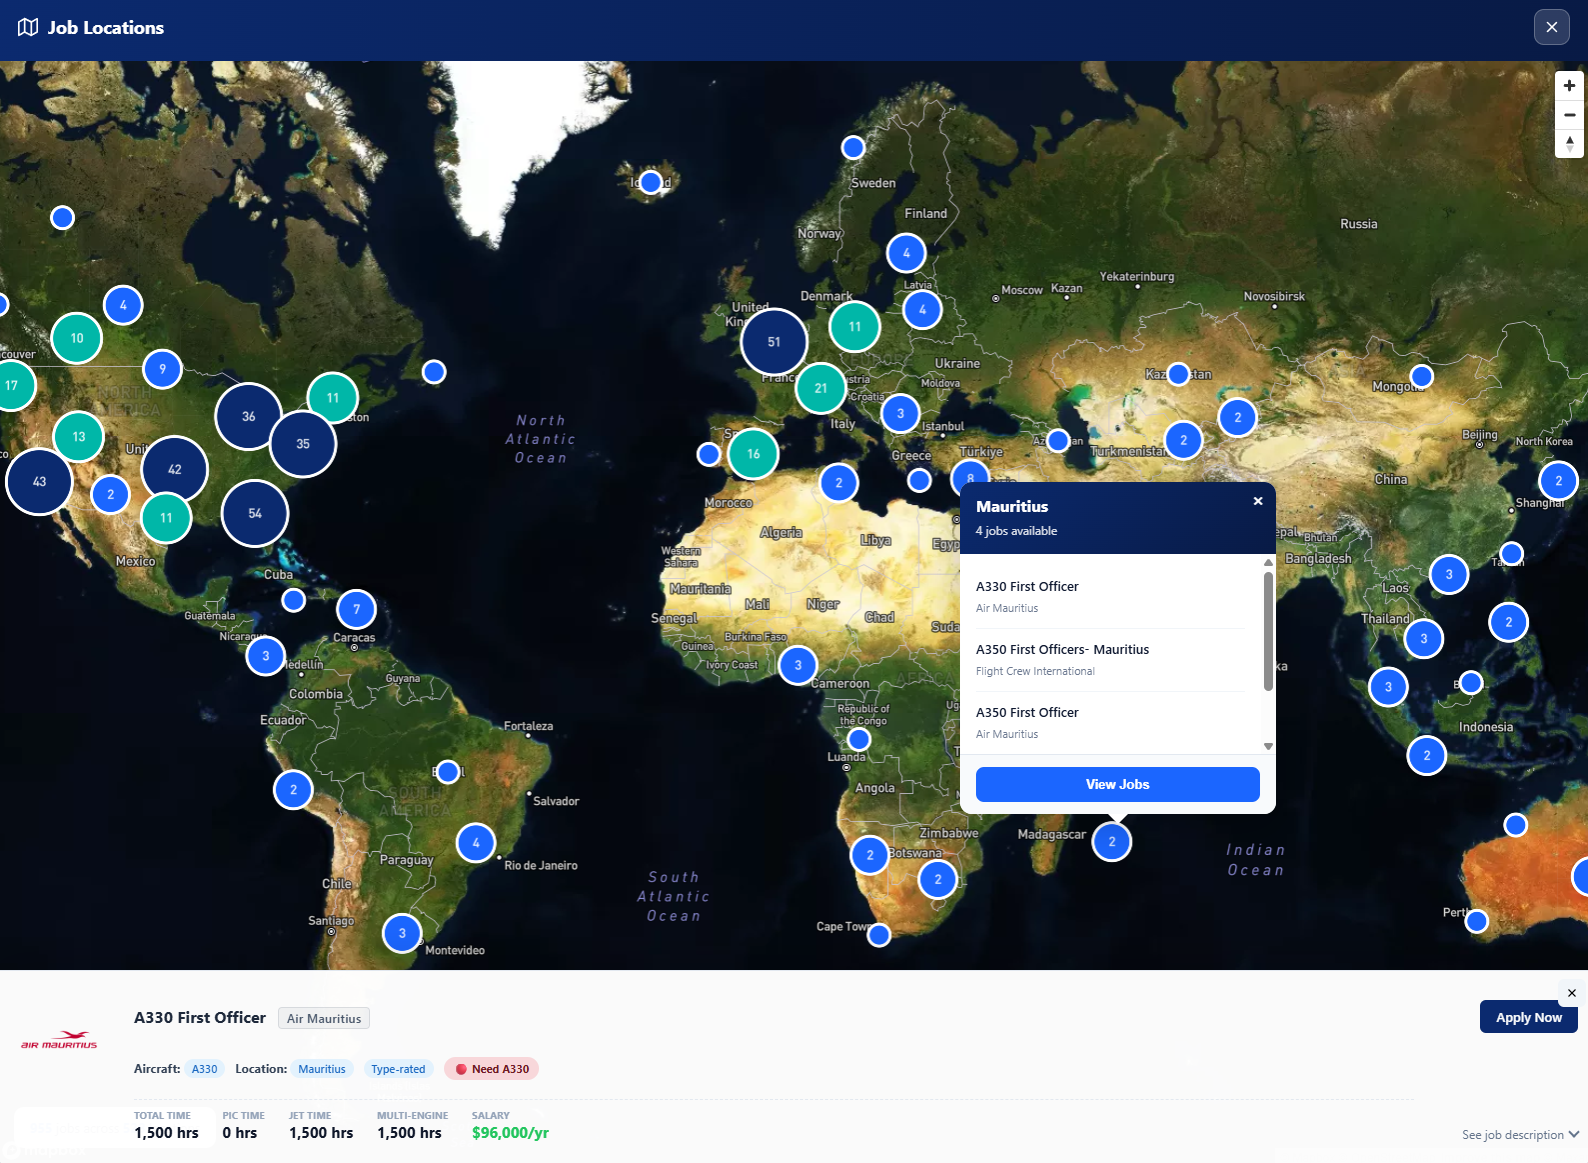1588x1163 pixels.
Task: Select the Iceland job marker
Action: [651, 182]
